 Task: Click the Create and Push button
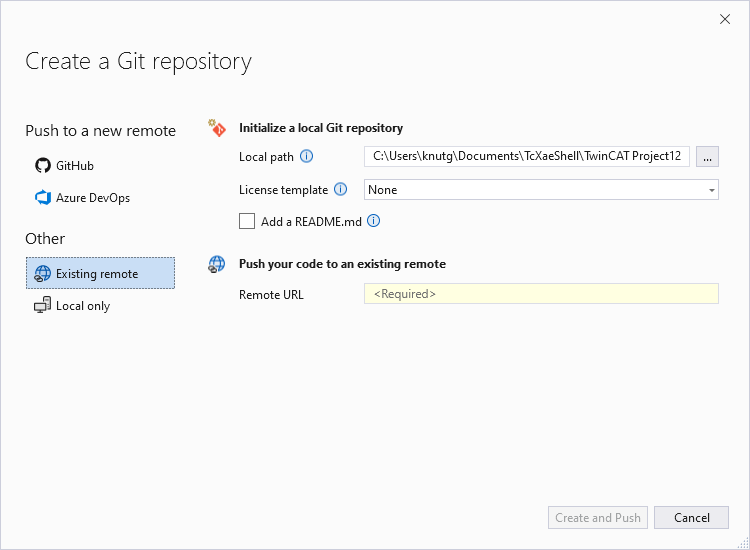[597, 517]
